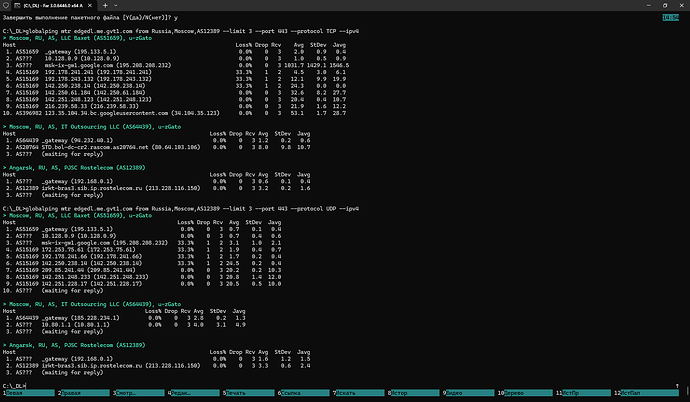Click the 7 Искать key bar button
Image resolution: width=690 pixels, height=402 pixels.
pos(360,393)
